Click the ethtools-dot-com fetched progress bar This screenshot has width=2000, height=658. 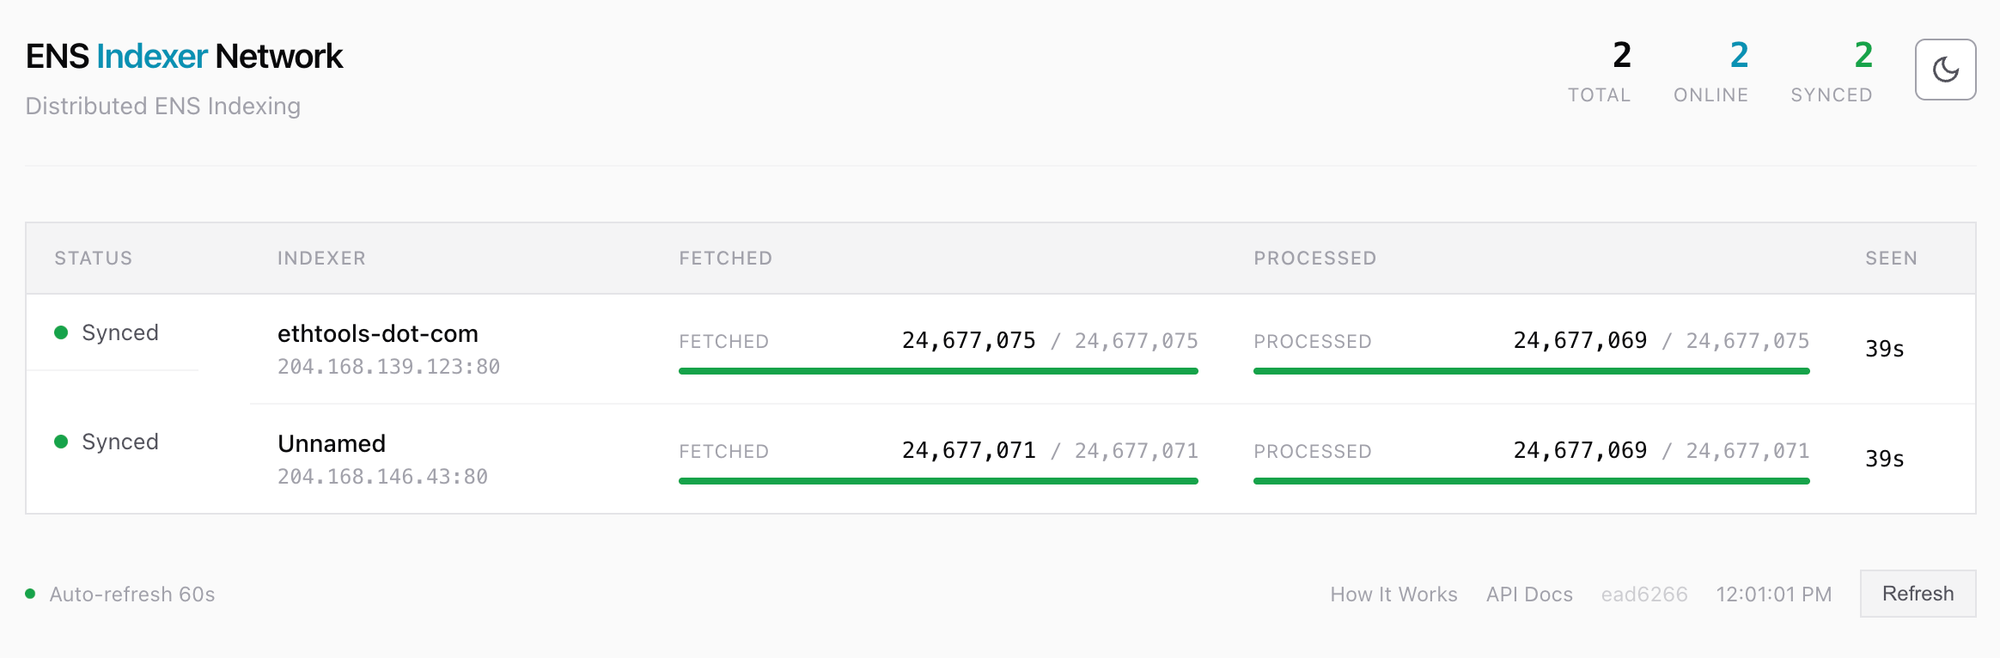pos(938,371)
